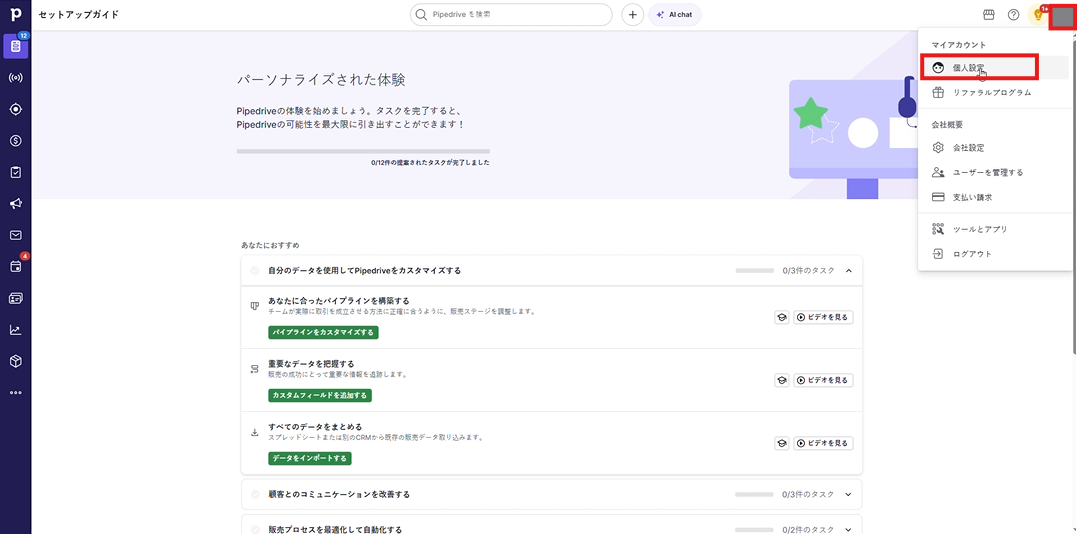Open the target crosshair sidebar icon
Viewport: 1077px width, 534px height.
pyautogui.click(x=15, y=109)
